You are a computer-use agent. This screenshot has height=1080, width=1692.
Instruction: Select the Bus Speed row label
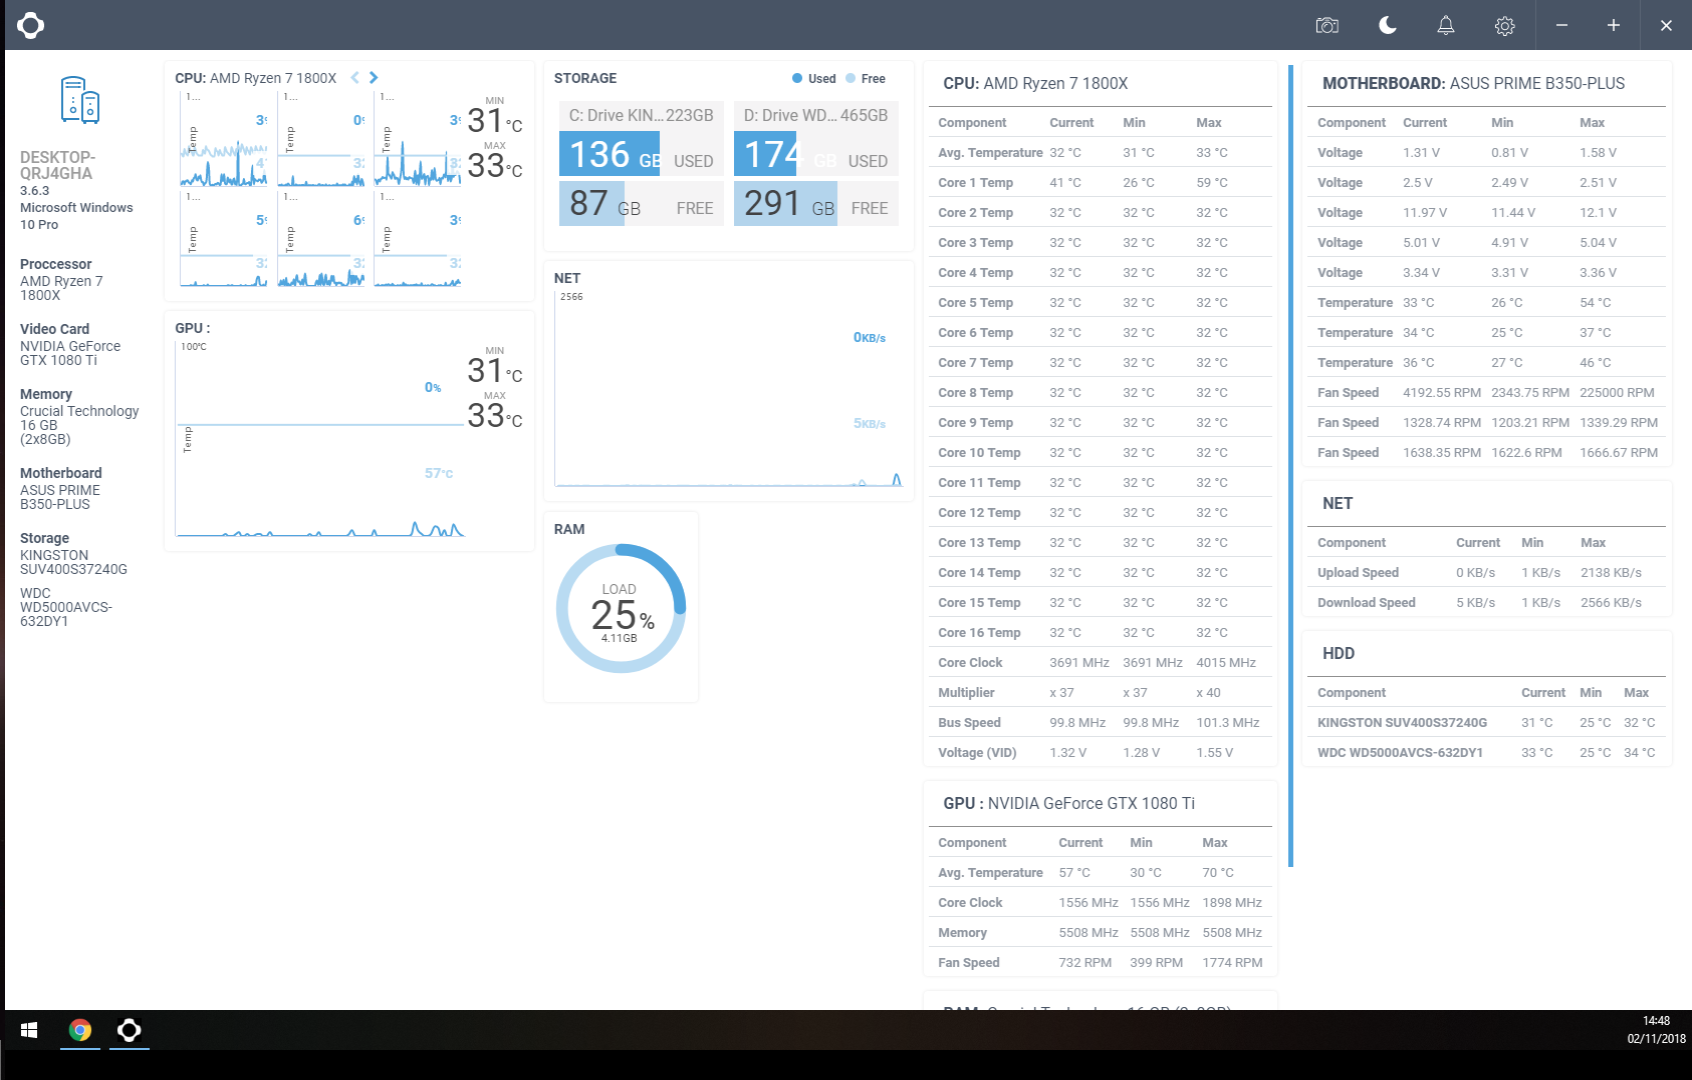(969, 723)
